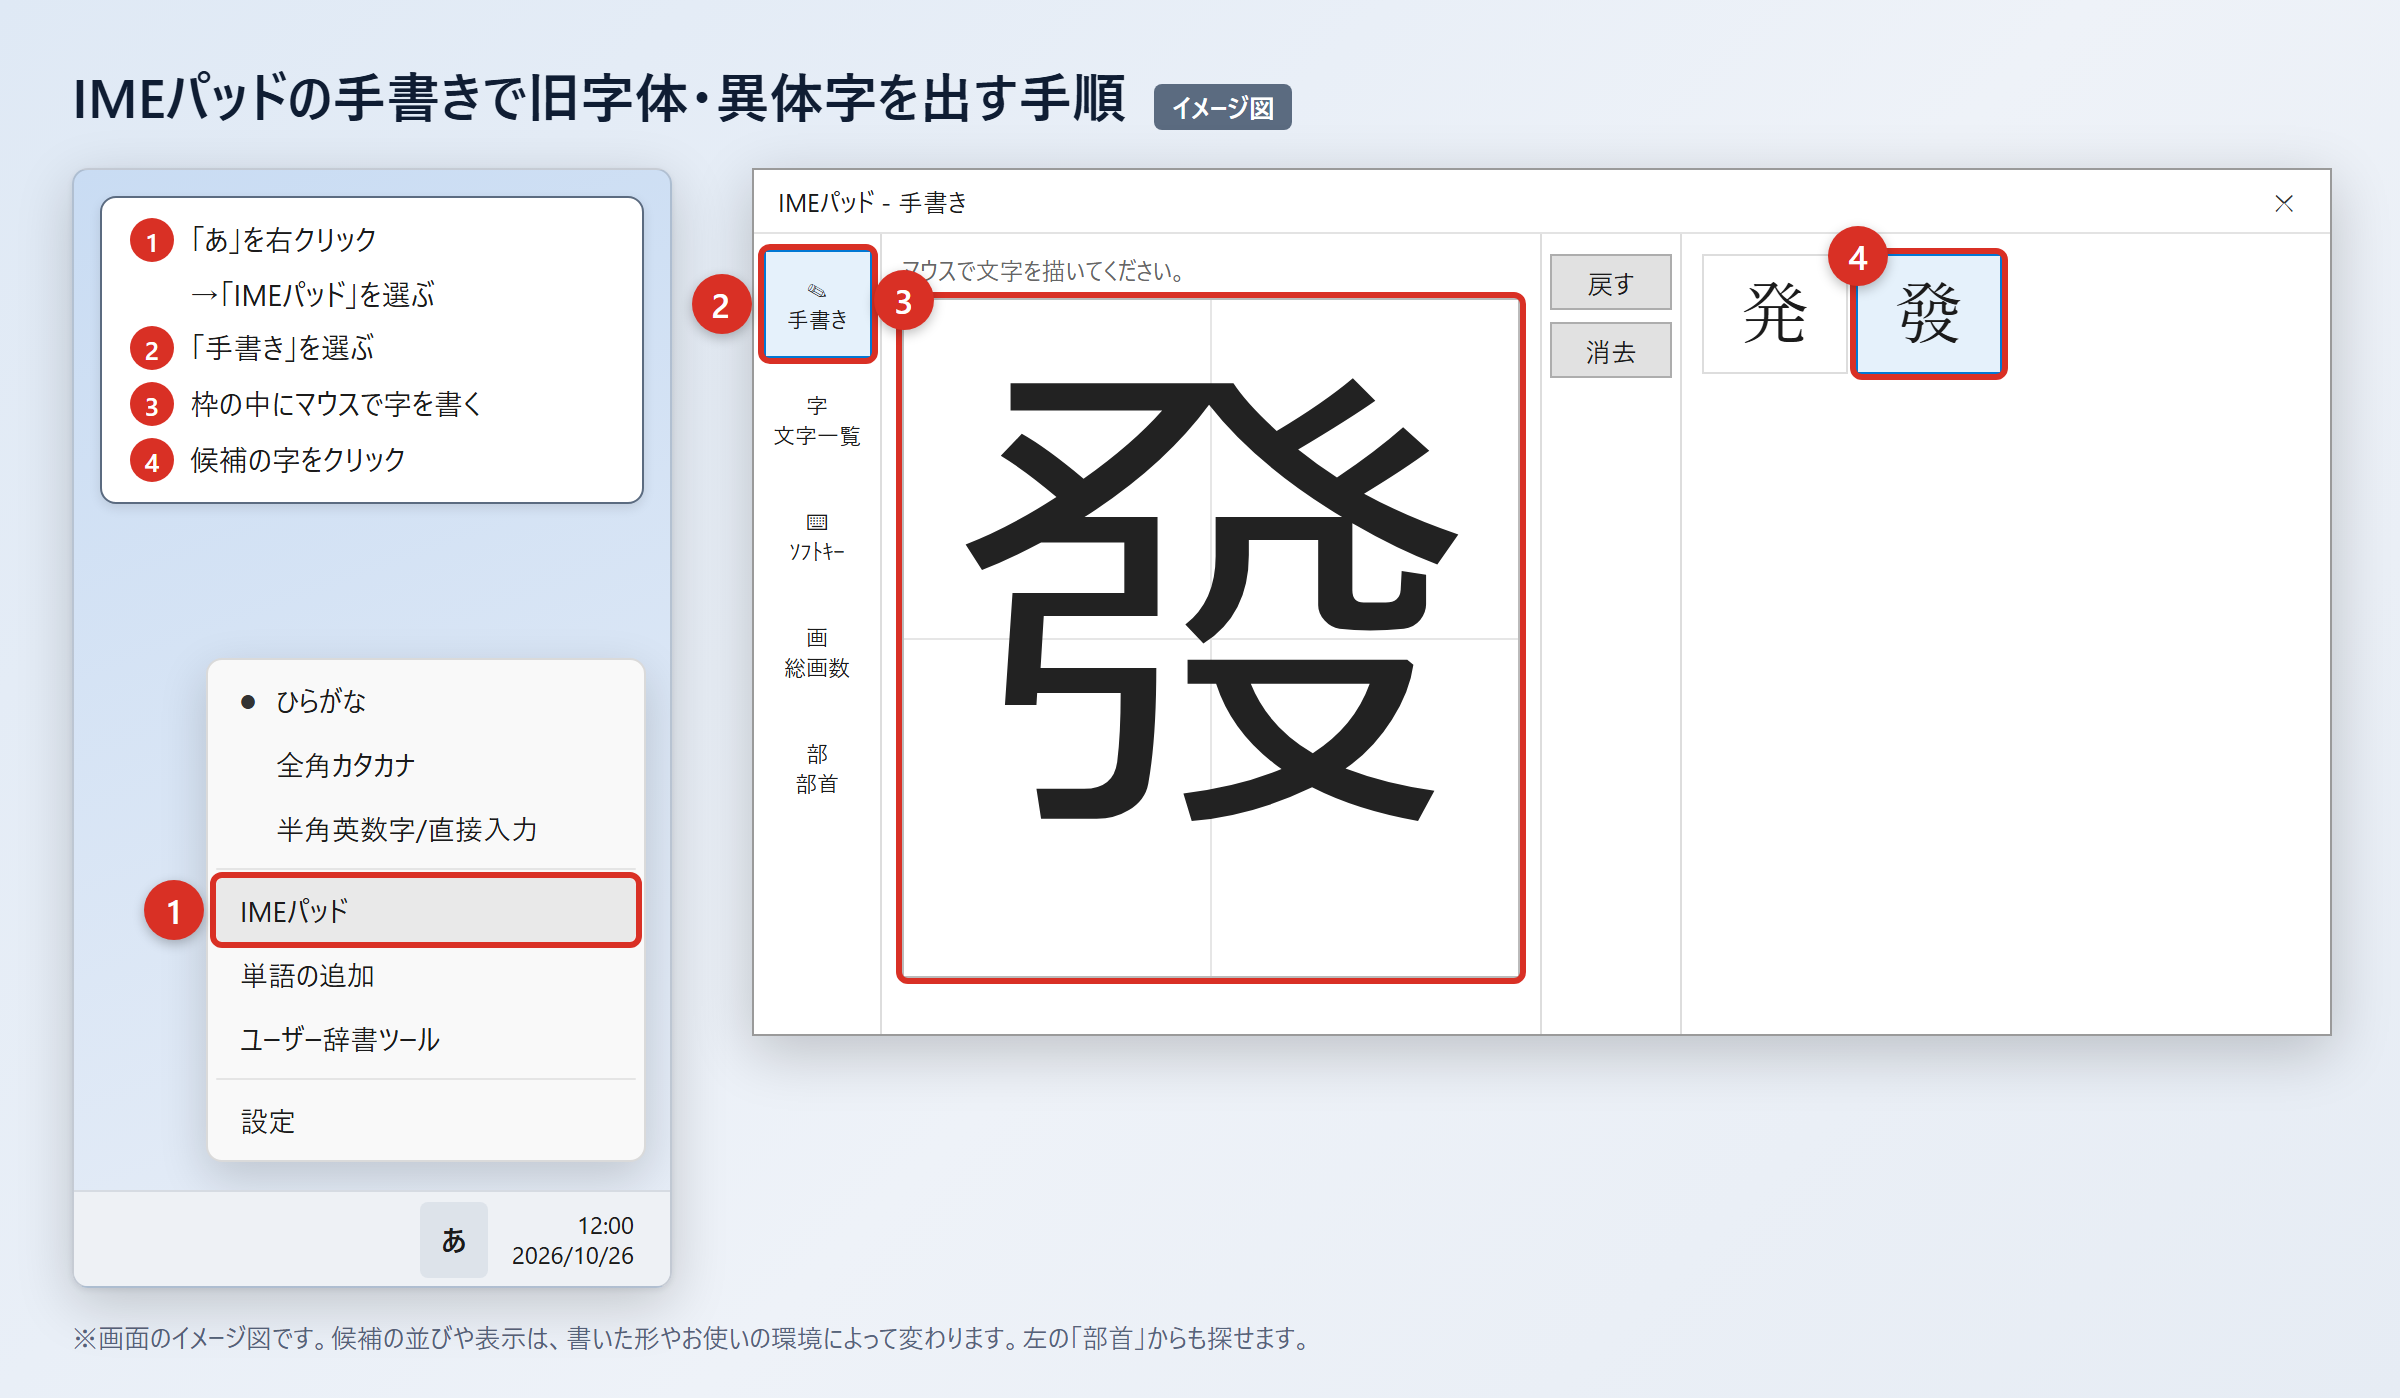Click the instruction text 枠の中にマウスで字を書く
The image size is (2400, 1398).
tap(337, 404)
